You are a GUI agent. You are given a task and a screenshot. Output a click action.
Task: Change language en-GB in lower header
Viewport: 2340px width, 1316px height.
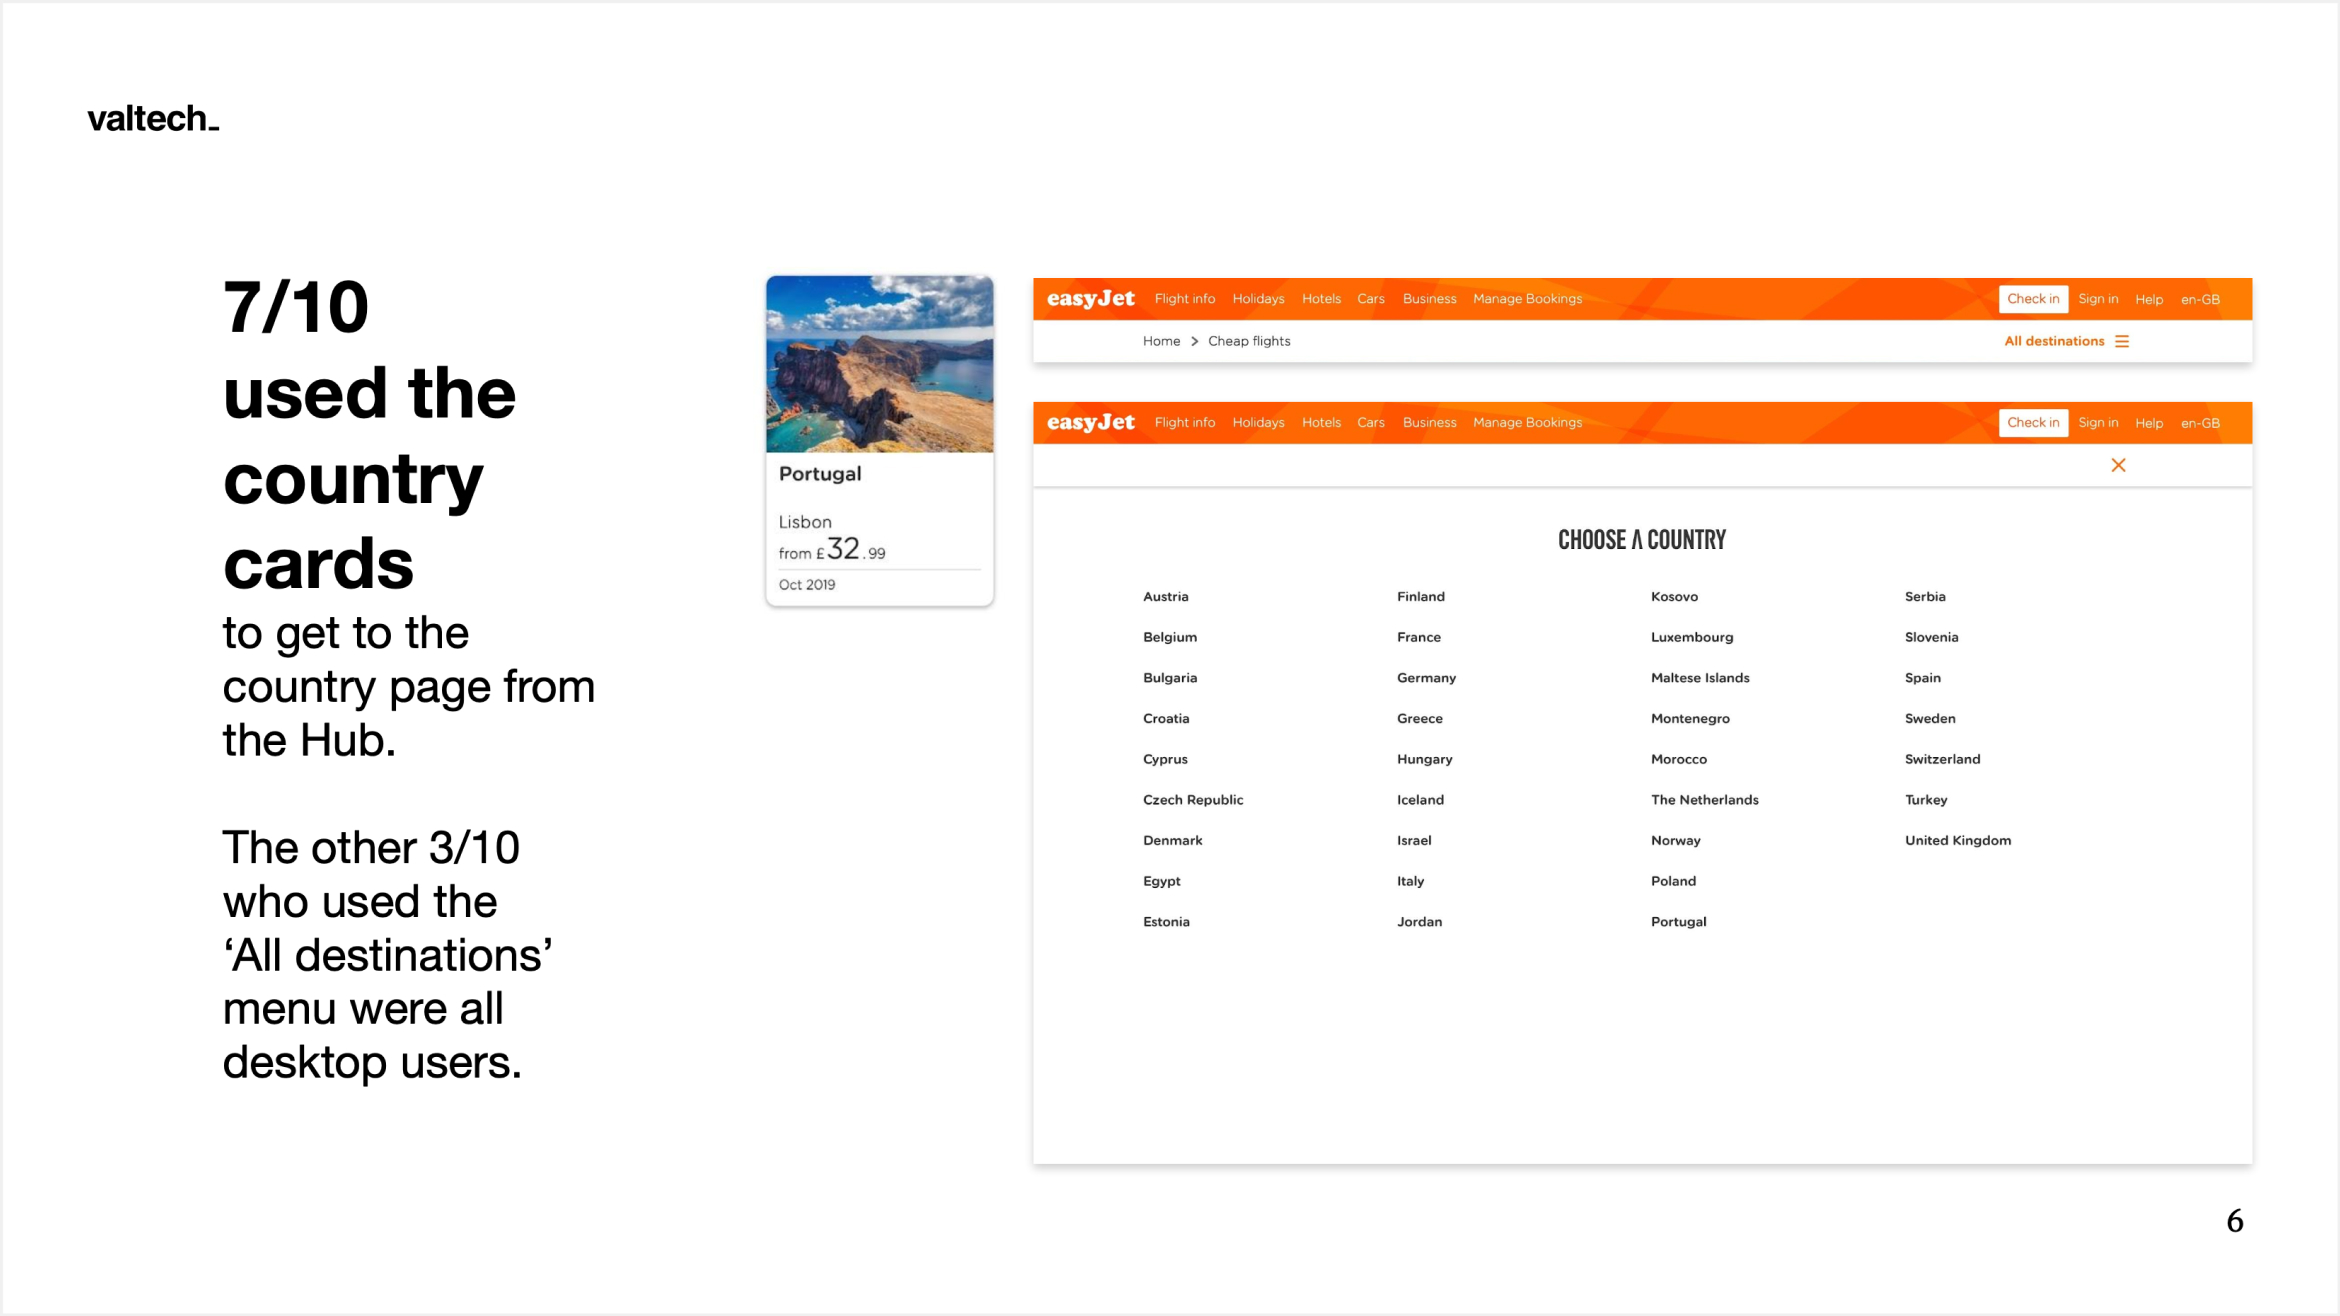coord(2200,423)
